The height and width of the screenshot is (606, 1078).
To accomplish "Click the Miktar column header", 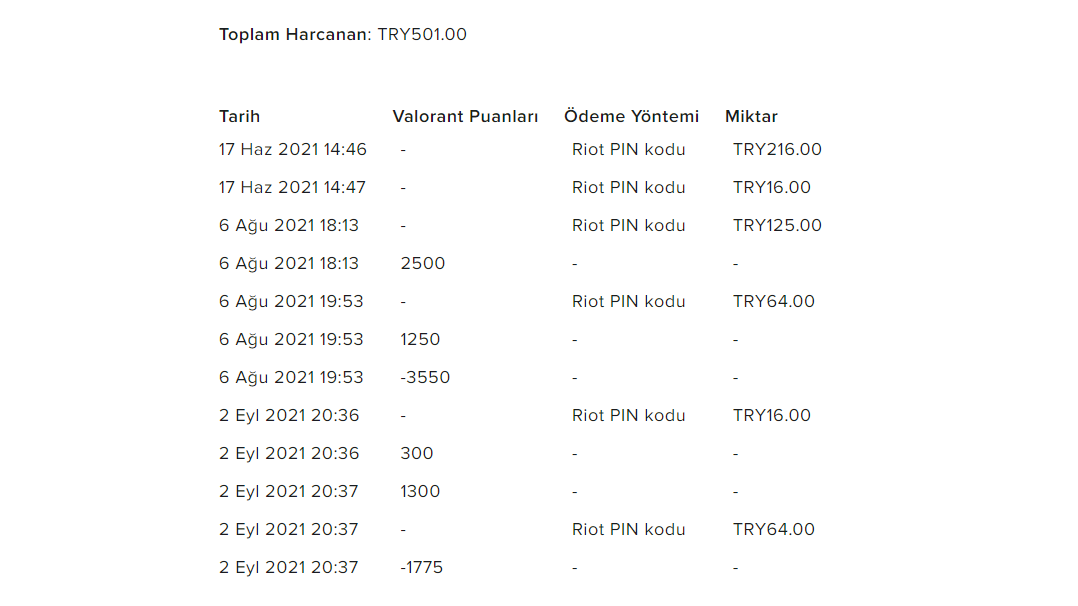I will tap(751, 116).
